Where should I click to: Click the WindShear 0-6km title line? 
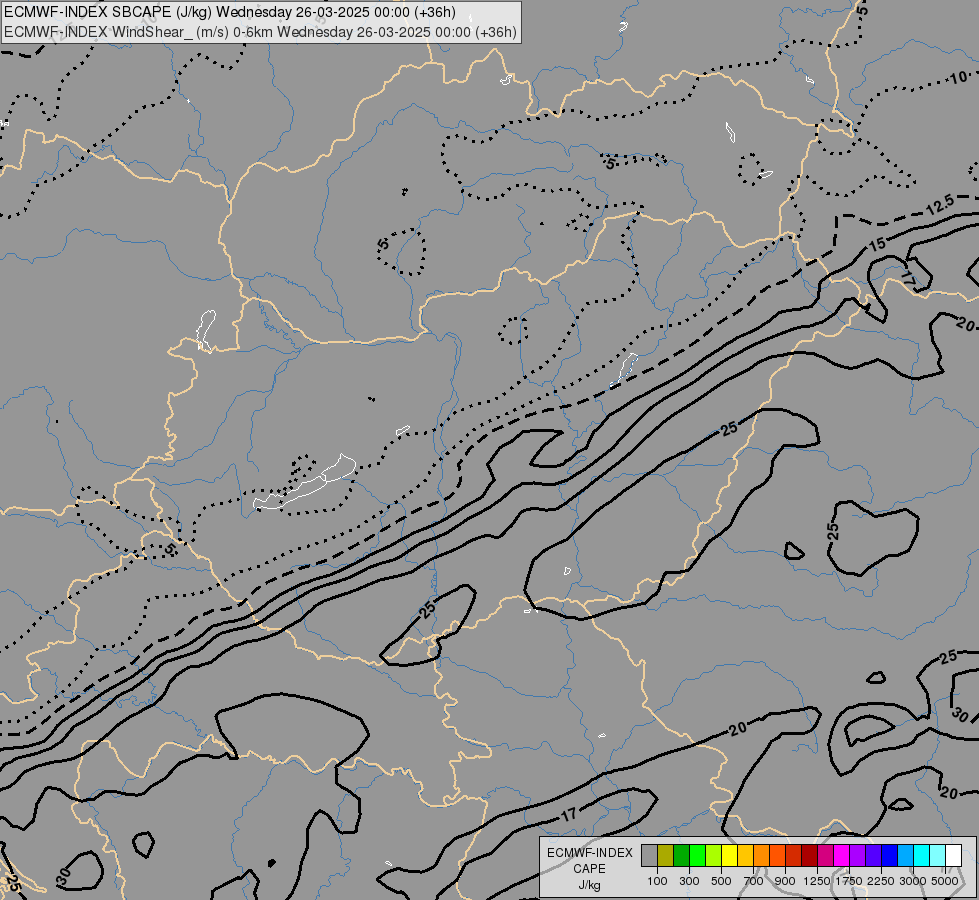(260, 32)
